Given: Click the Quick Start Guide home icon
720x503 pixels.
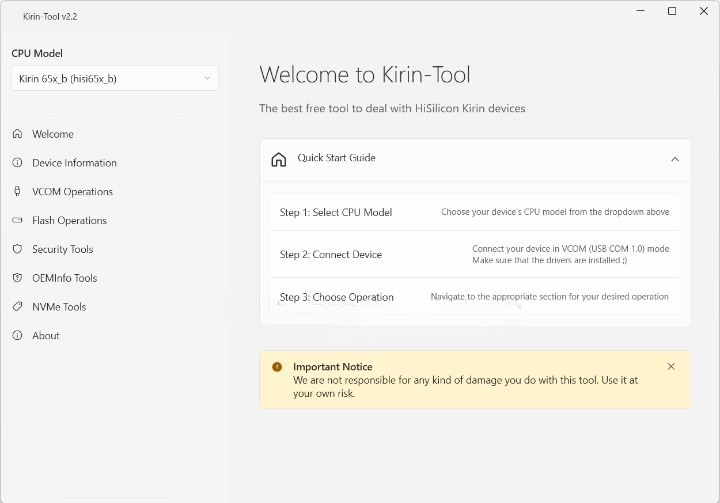Looking at the screenshot, I should coord(279,159).
